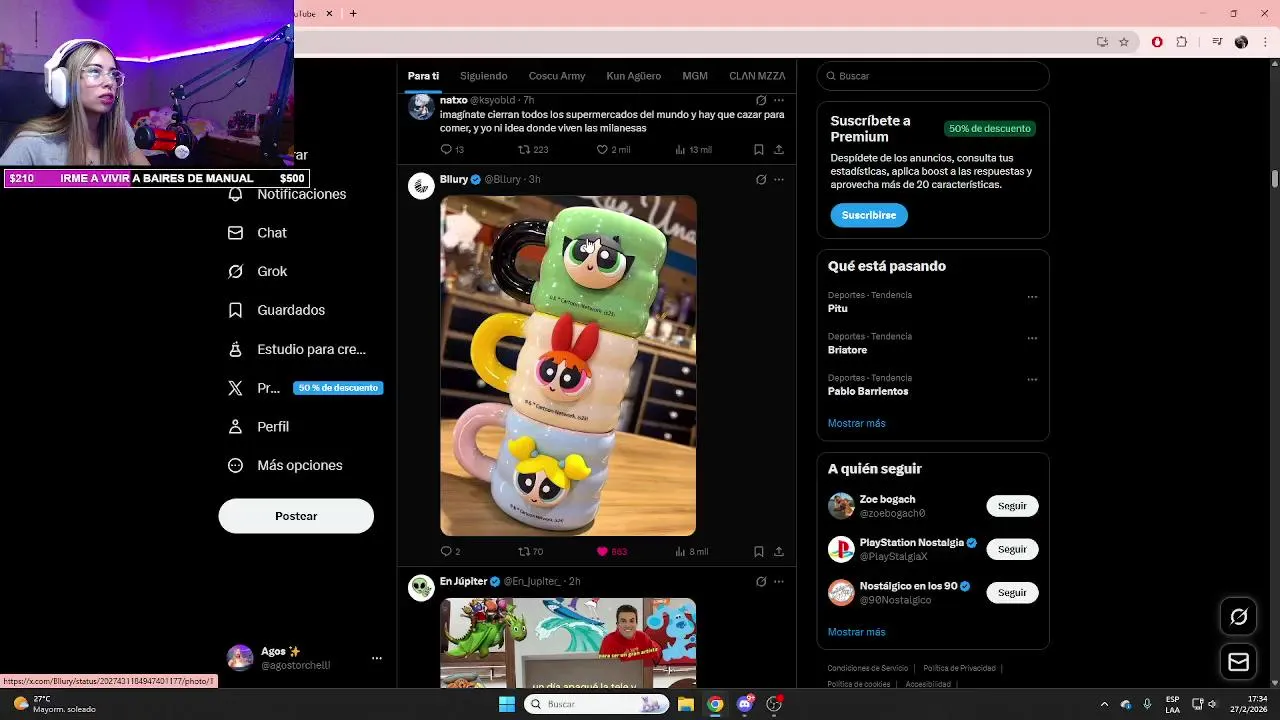
Task: Open account menu dots next to Agos
Action: 377,658
